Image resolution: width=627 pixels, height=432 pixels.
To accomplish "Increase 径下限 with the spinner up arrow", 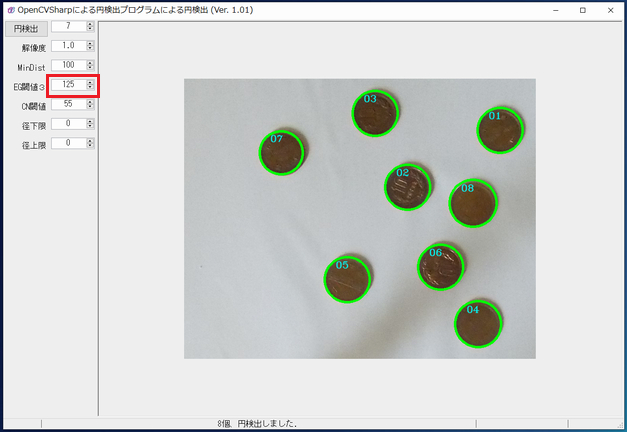I will point(90,122).
